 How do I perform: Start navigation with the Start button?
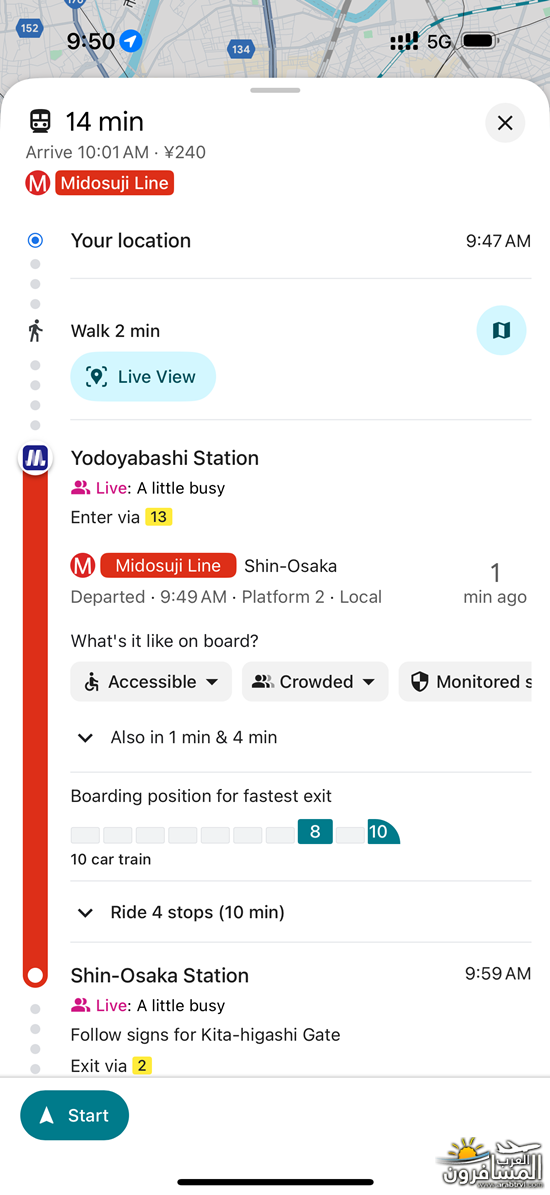click(75, 1115)
